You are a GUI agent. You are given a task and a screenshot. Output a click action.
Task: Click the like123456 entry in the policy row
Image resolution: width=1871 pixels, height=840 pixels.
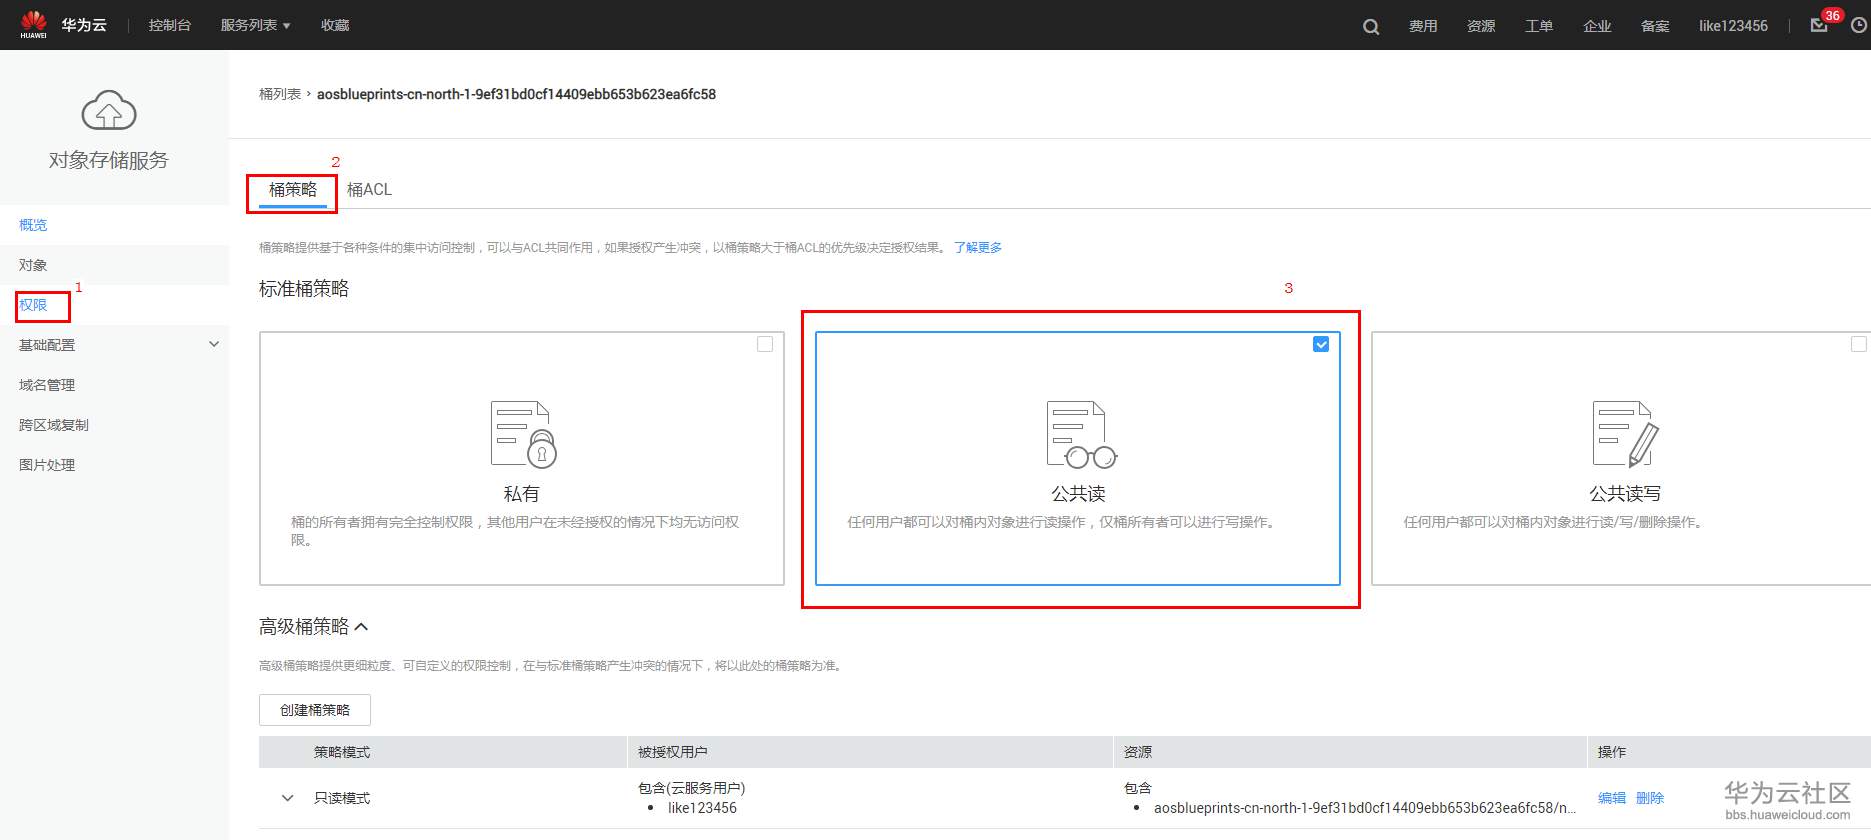(702, 808)
